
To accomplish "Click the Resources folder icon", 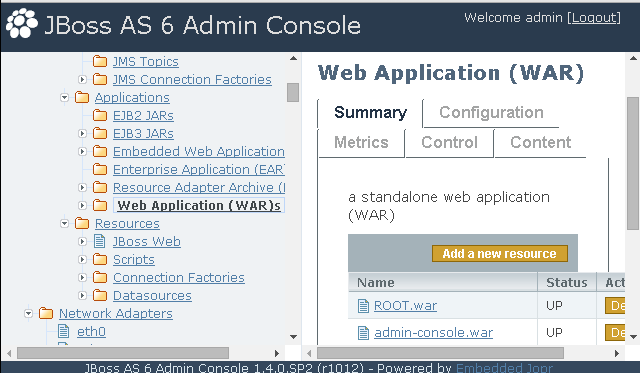I will click(82, 223).
